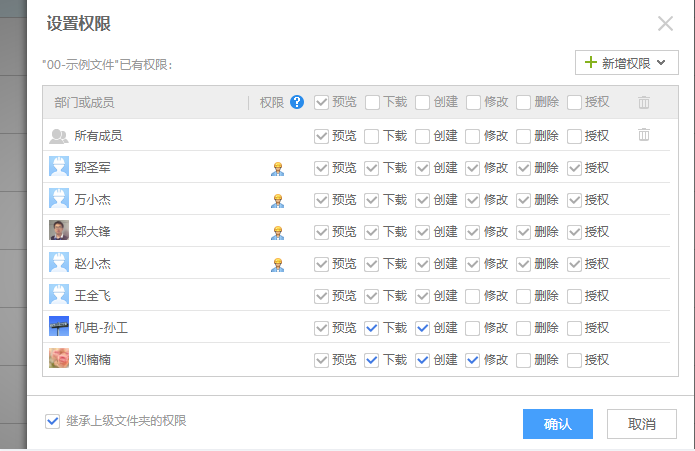Click the trash icon in header row

[644, 102]
